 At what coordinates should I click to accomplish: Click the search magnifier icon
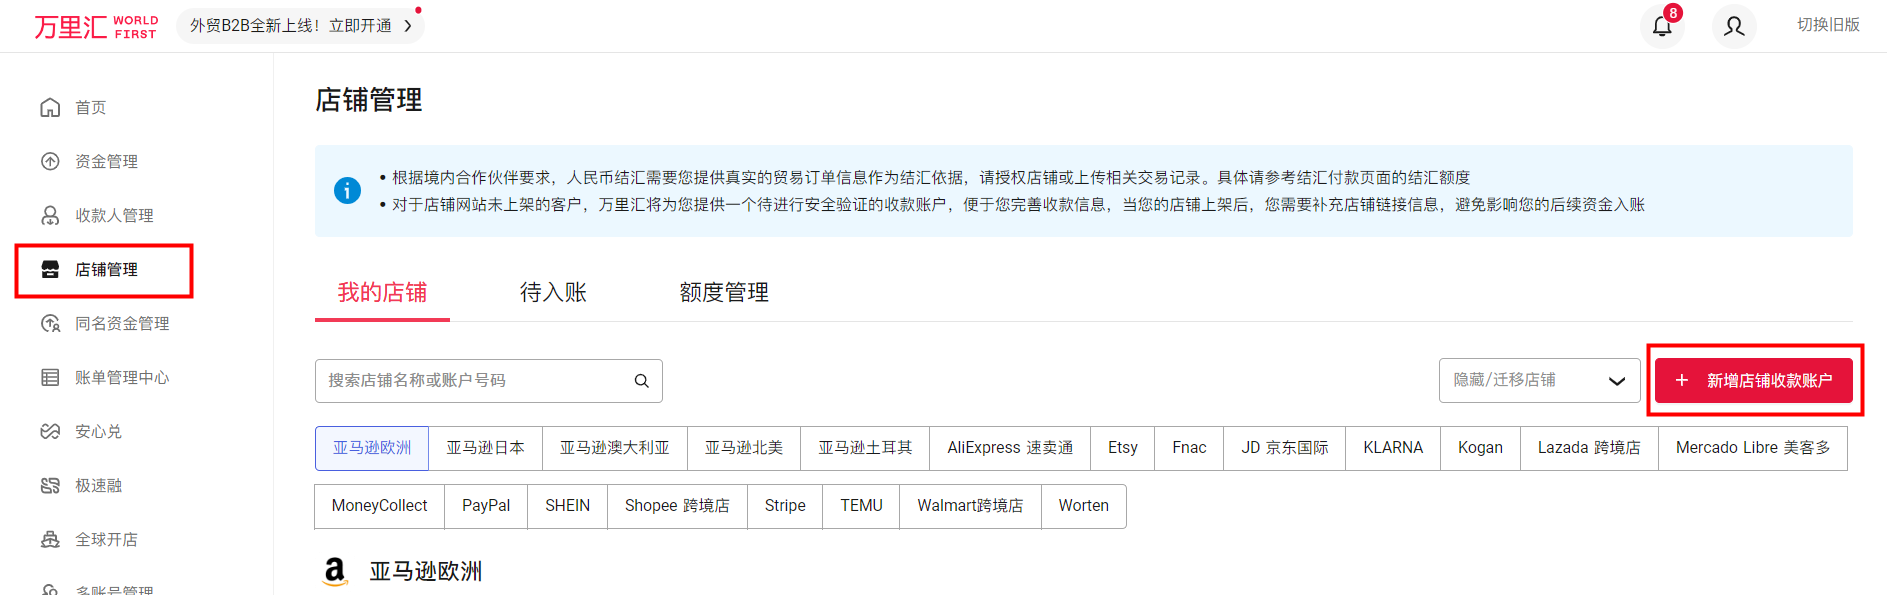[x=641, y=381]
